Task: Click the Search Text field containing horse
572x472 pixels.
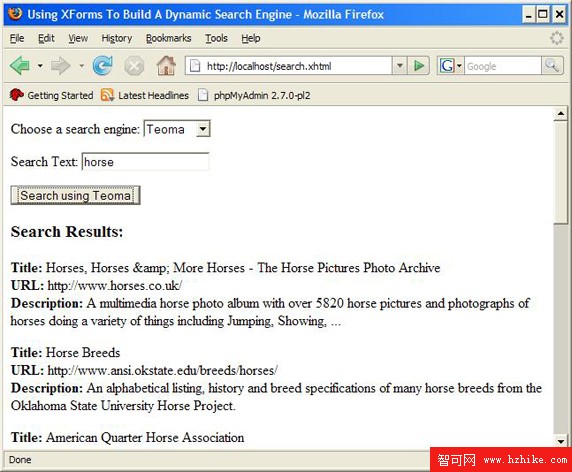Action: click(x=146, y=162)
